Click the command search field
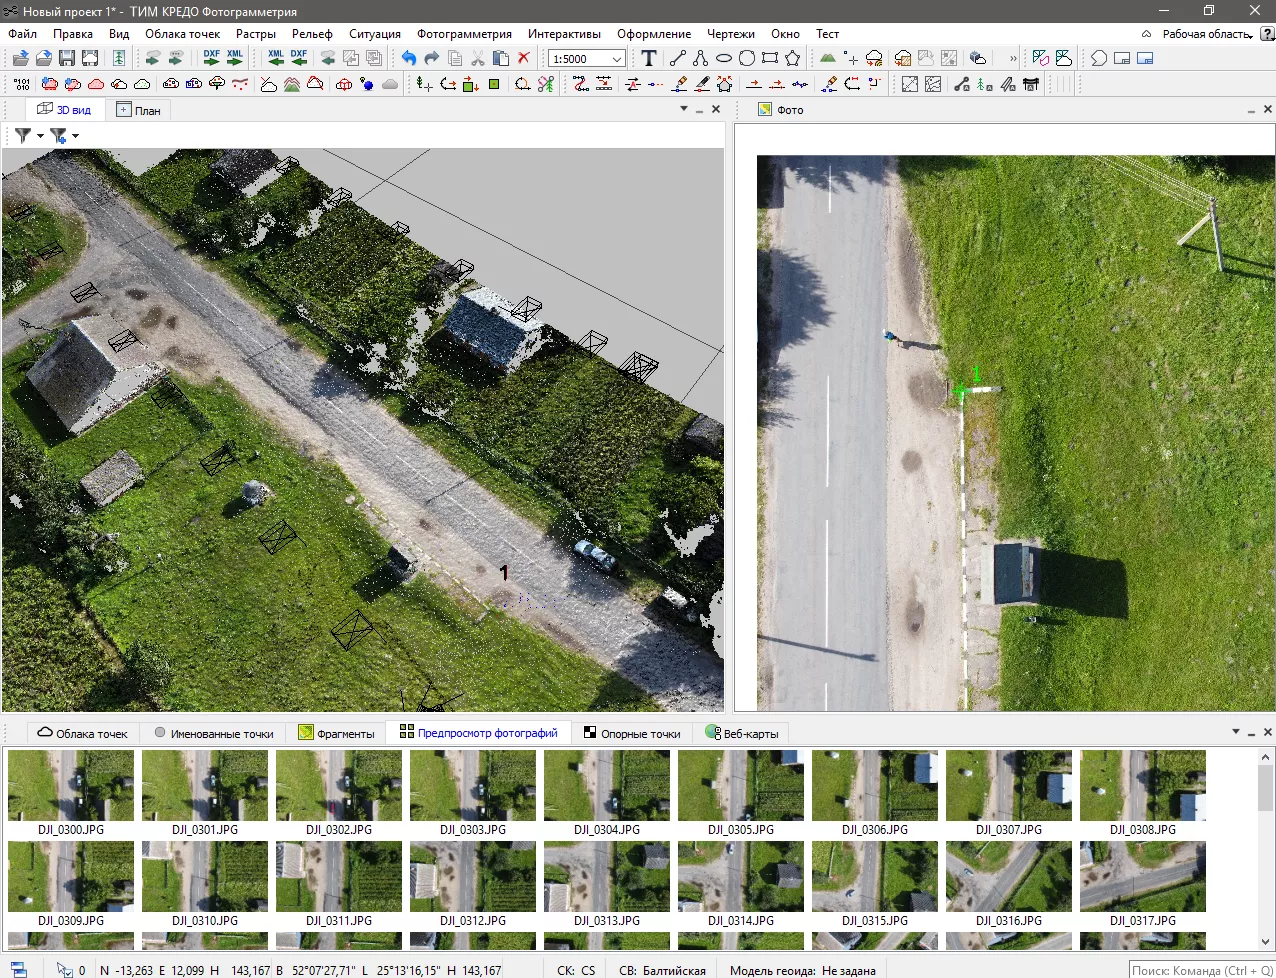This screenshot has height=978, width=1276. 1200,970
